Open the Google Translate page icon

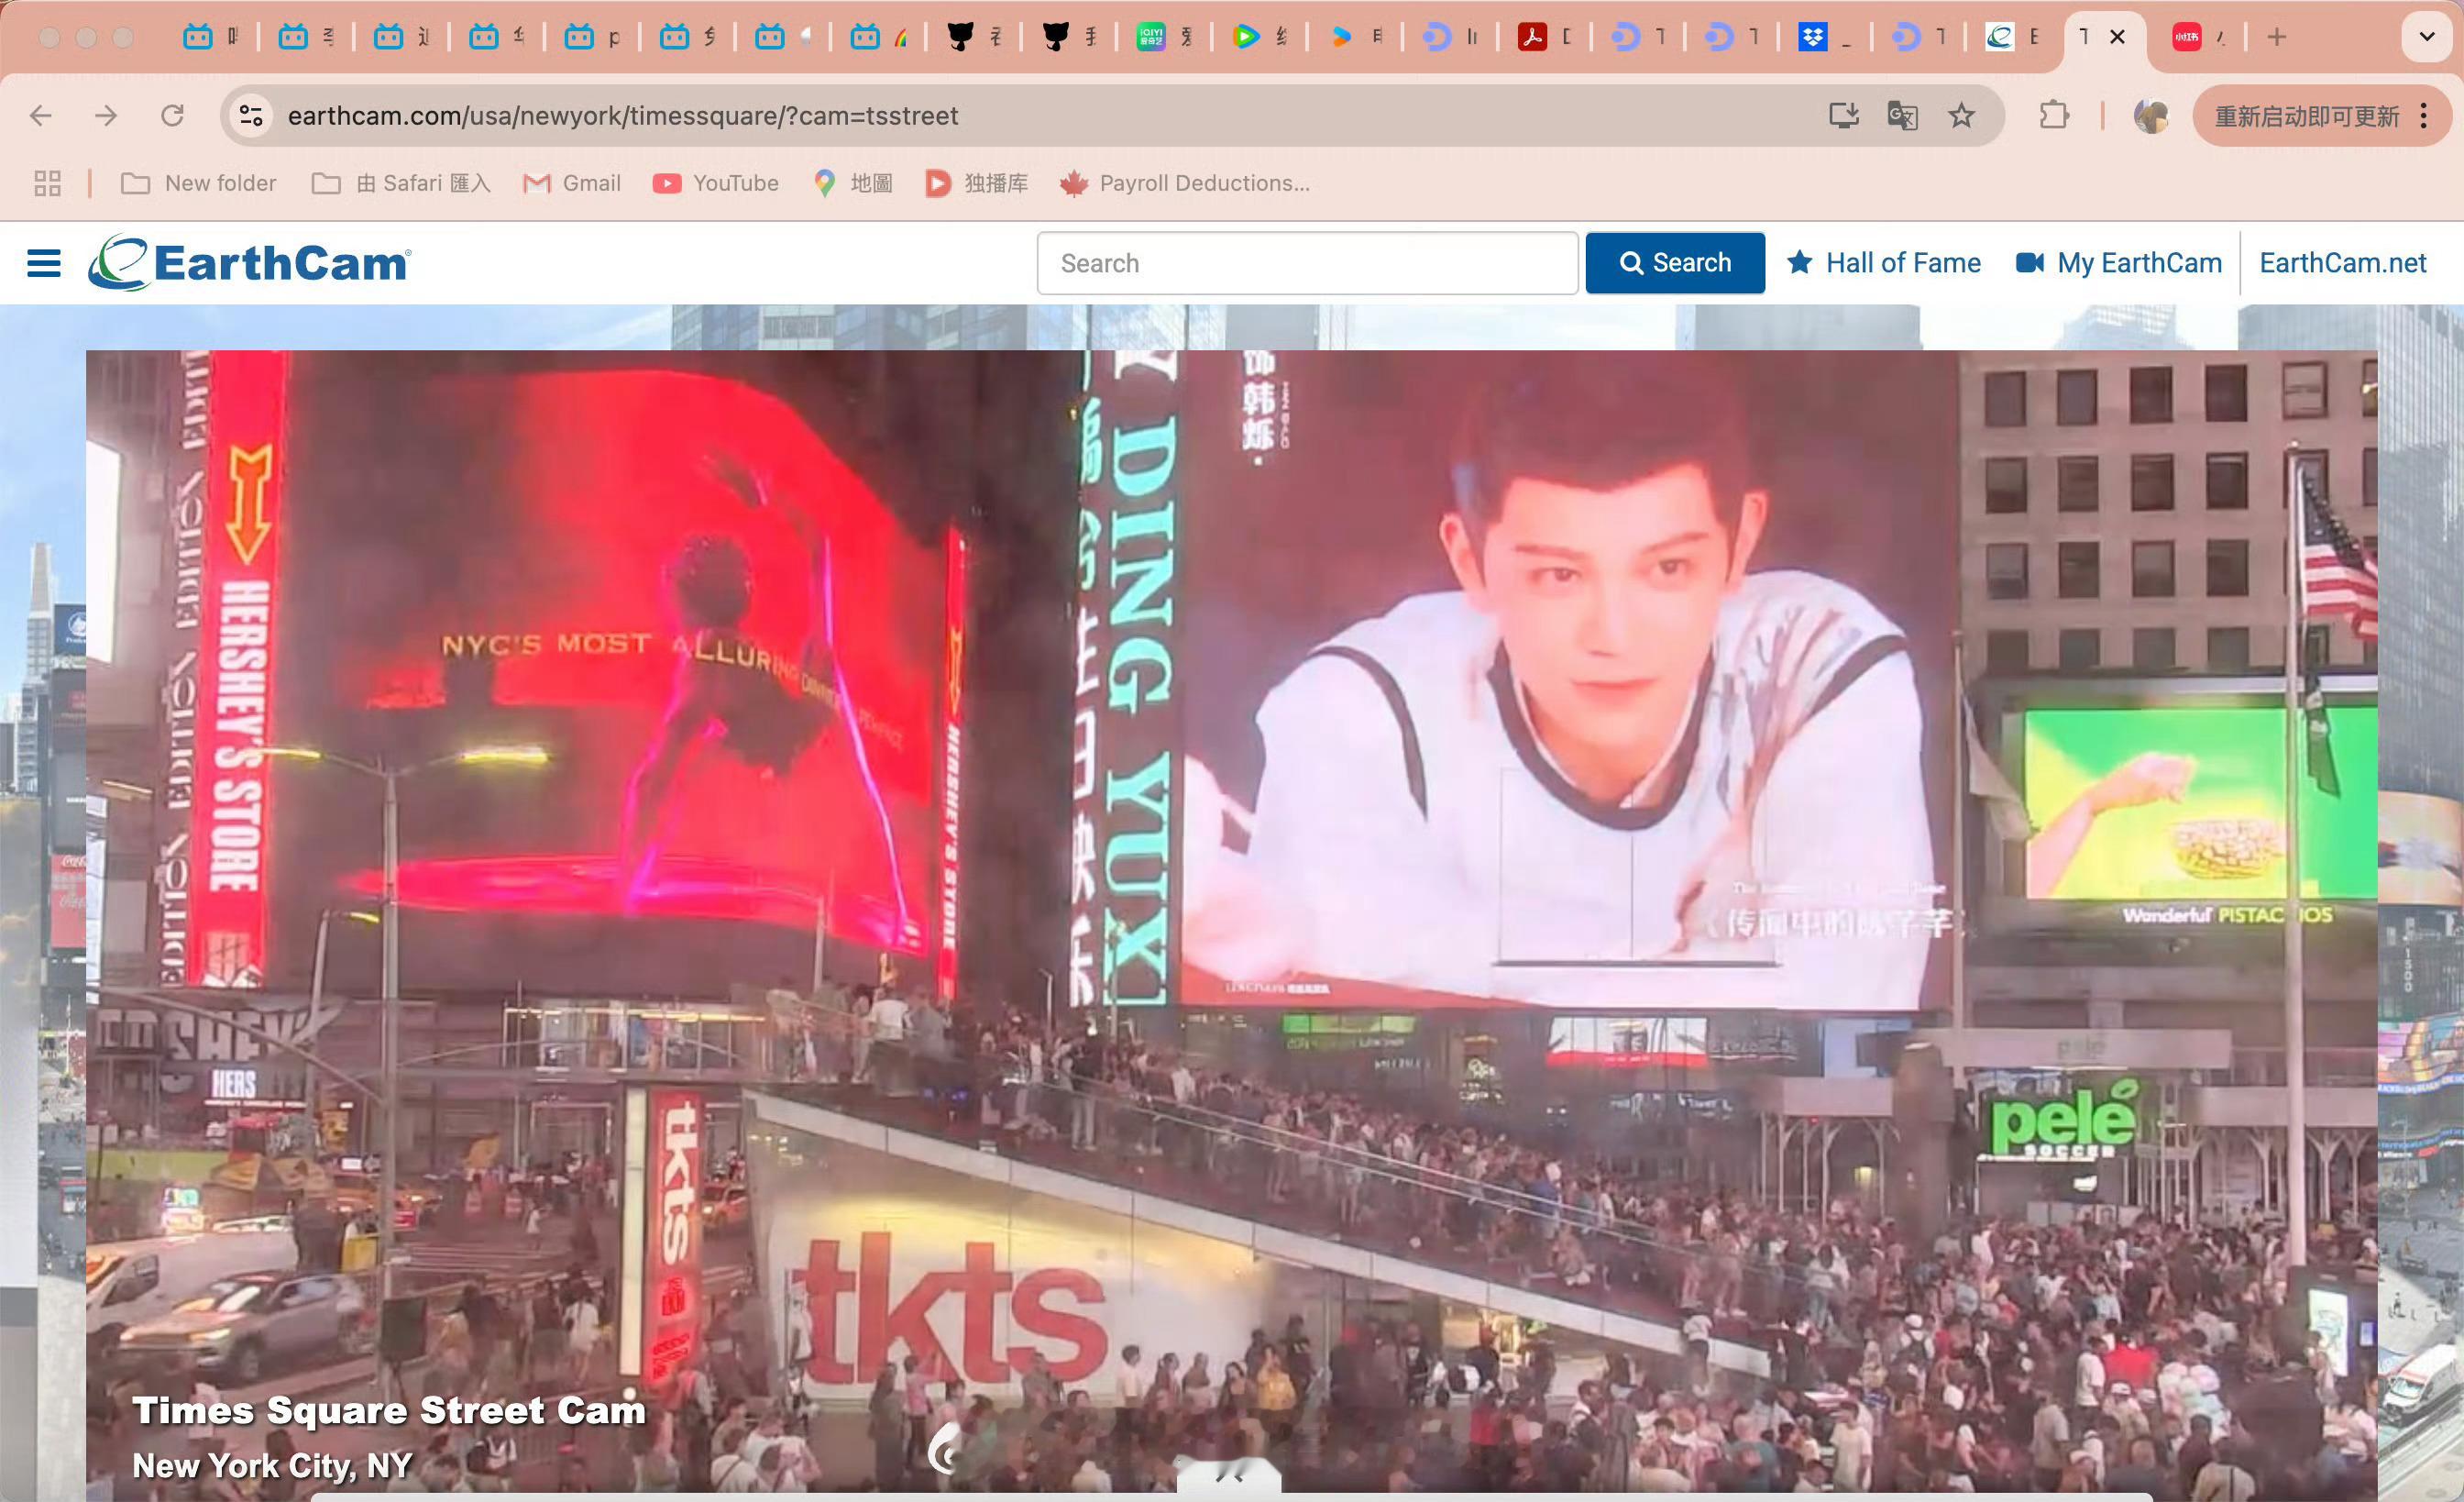(1902, 116)
